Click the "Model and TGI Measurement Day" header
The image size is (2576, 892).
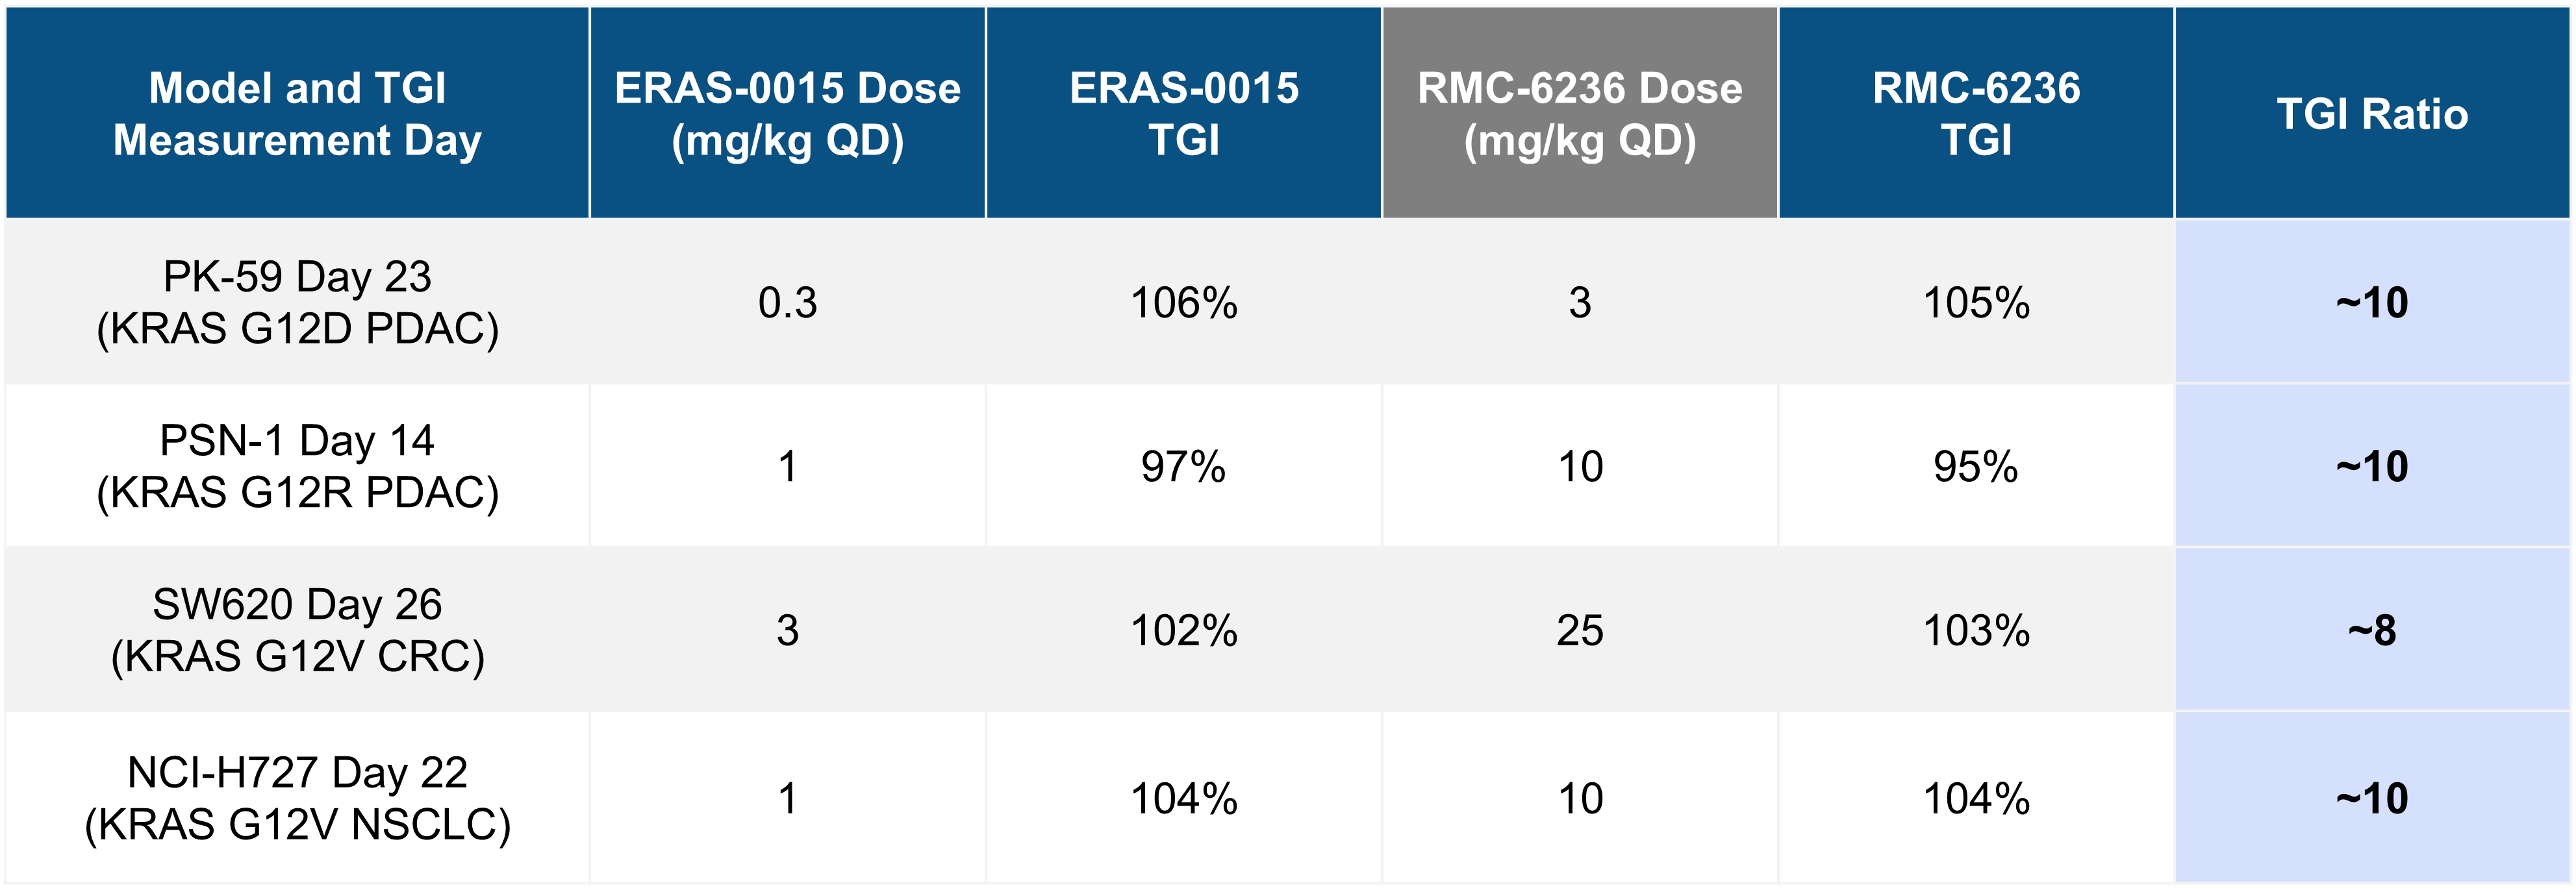point(297,114)
